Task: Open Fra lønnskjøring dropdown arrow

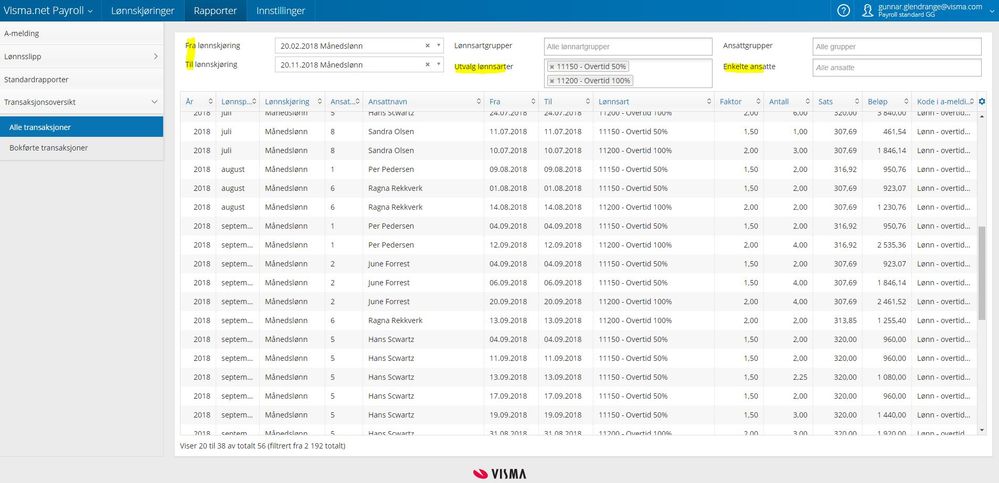Action: point(438,46)
